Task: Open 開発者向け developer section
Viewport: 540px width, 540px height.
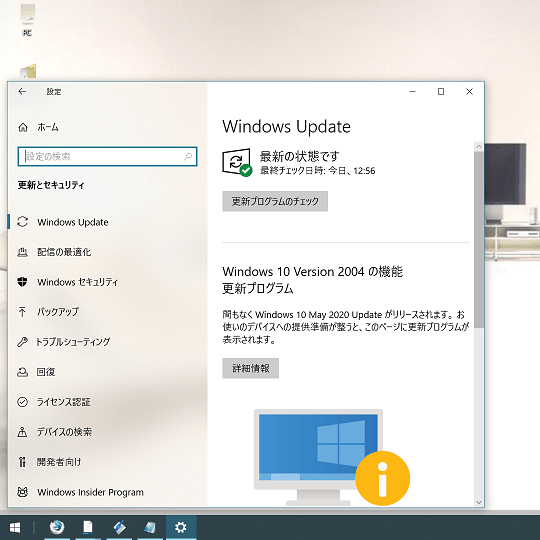Action: 59,462
